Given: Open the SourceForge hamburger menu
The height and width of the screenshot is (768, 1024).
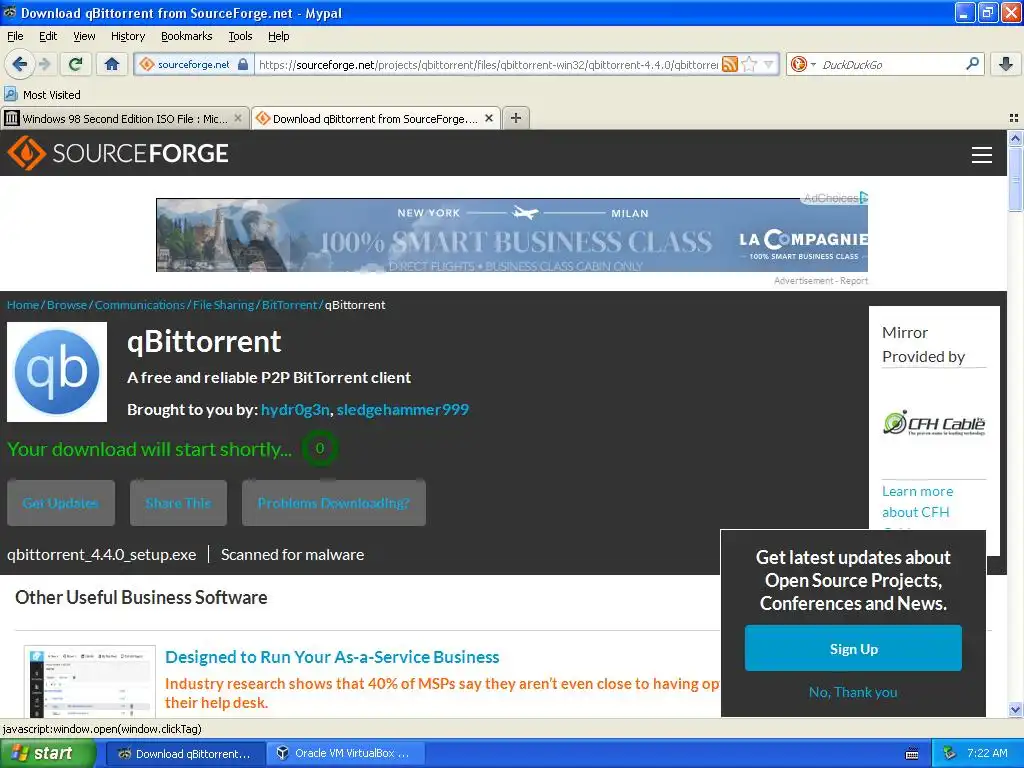Looking at the screenshot, I should (x=982, y=154).
